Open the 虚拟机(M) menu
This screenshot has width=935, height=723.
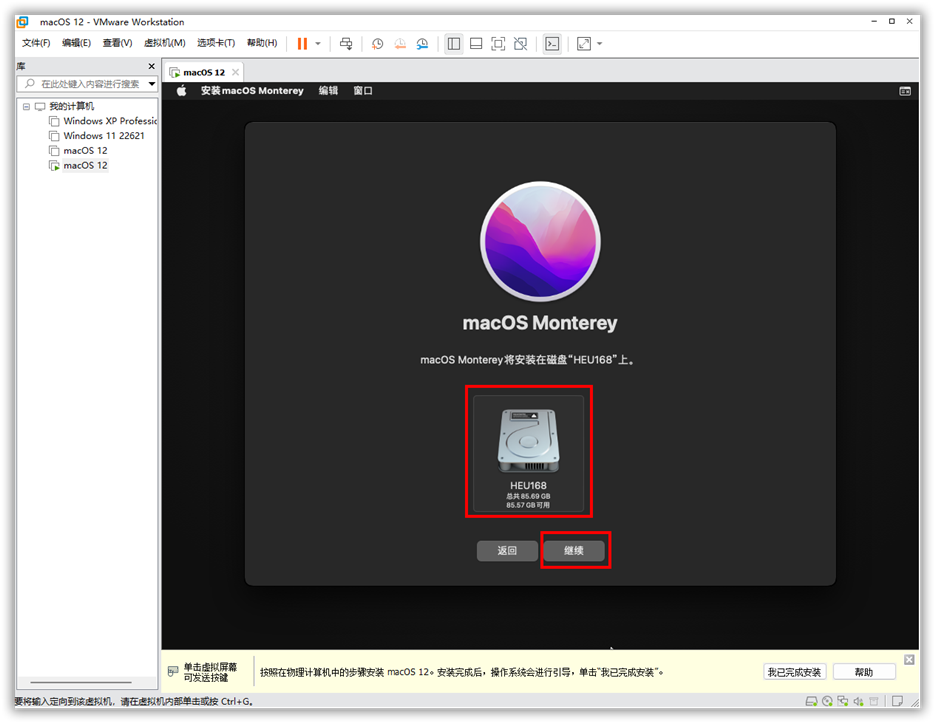(x=165, y=43)
